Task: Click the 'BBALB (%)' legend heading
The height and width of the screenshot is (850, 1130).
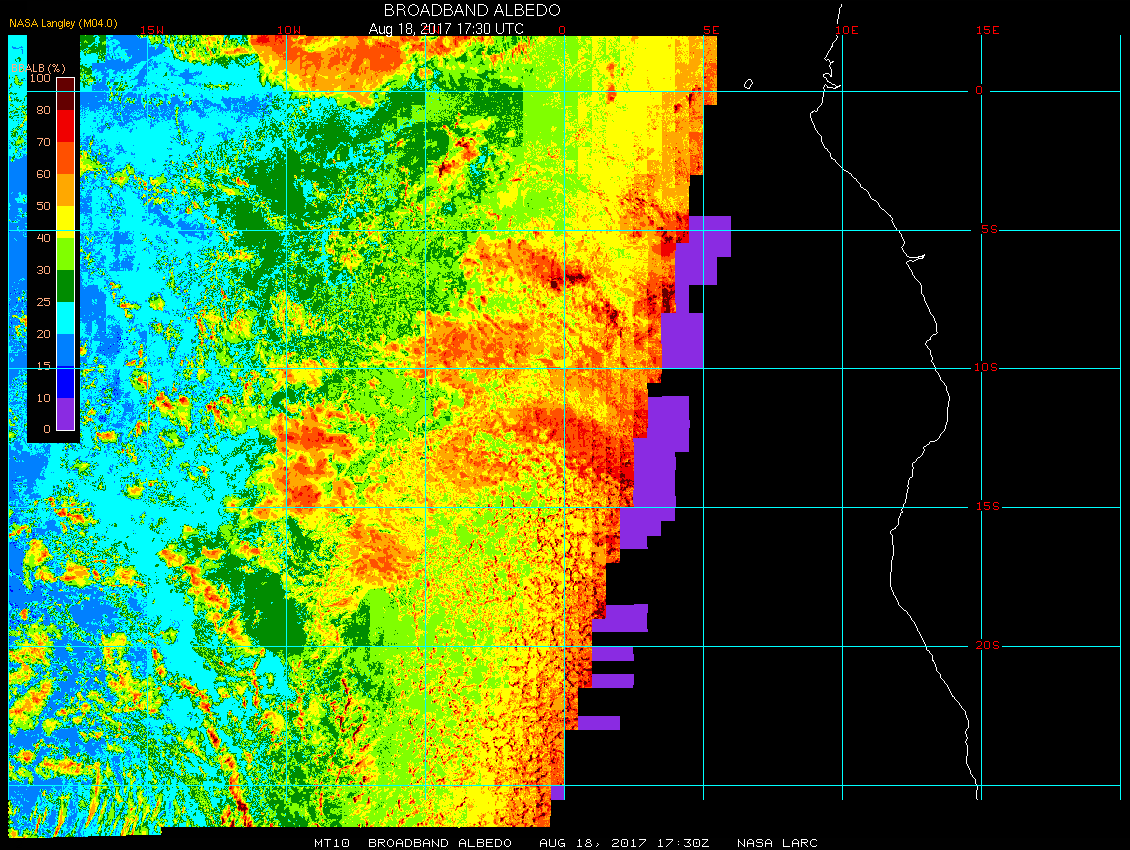Action: click(38, 68)
